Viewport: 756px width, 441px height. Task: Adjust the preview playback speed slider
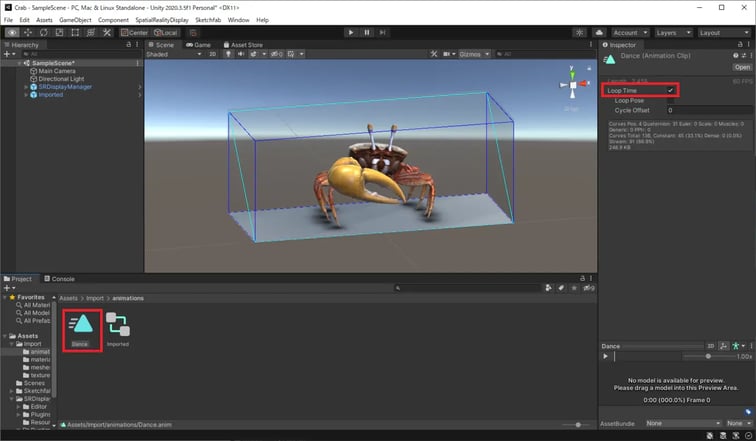pos(710,356)
